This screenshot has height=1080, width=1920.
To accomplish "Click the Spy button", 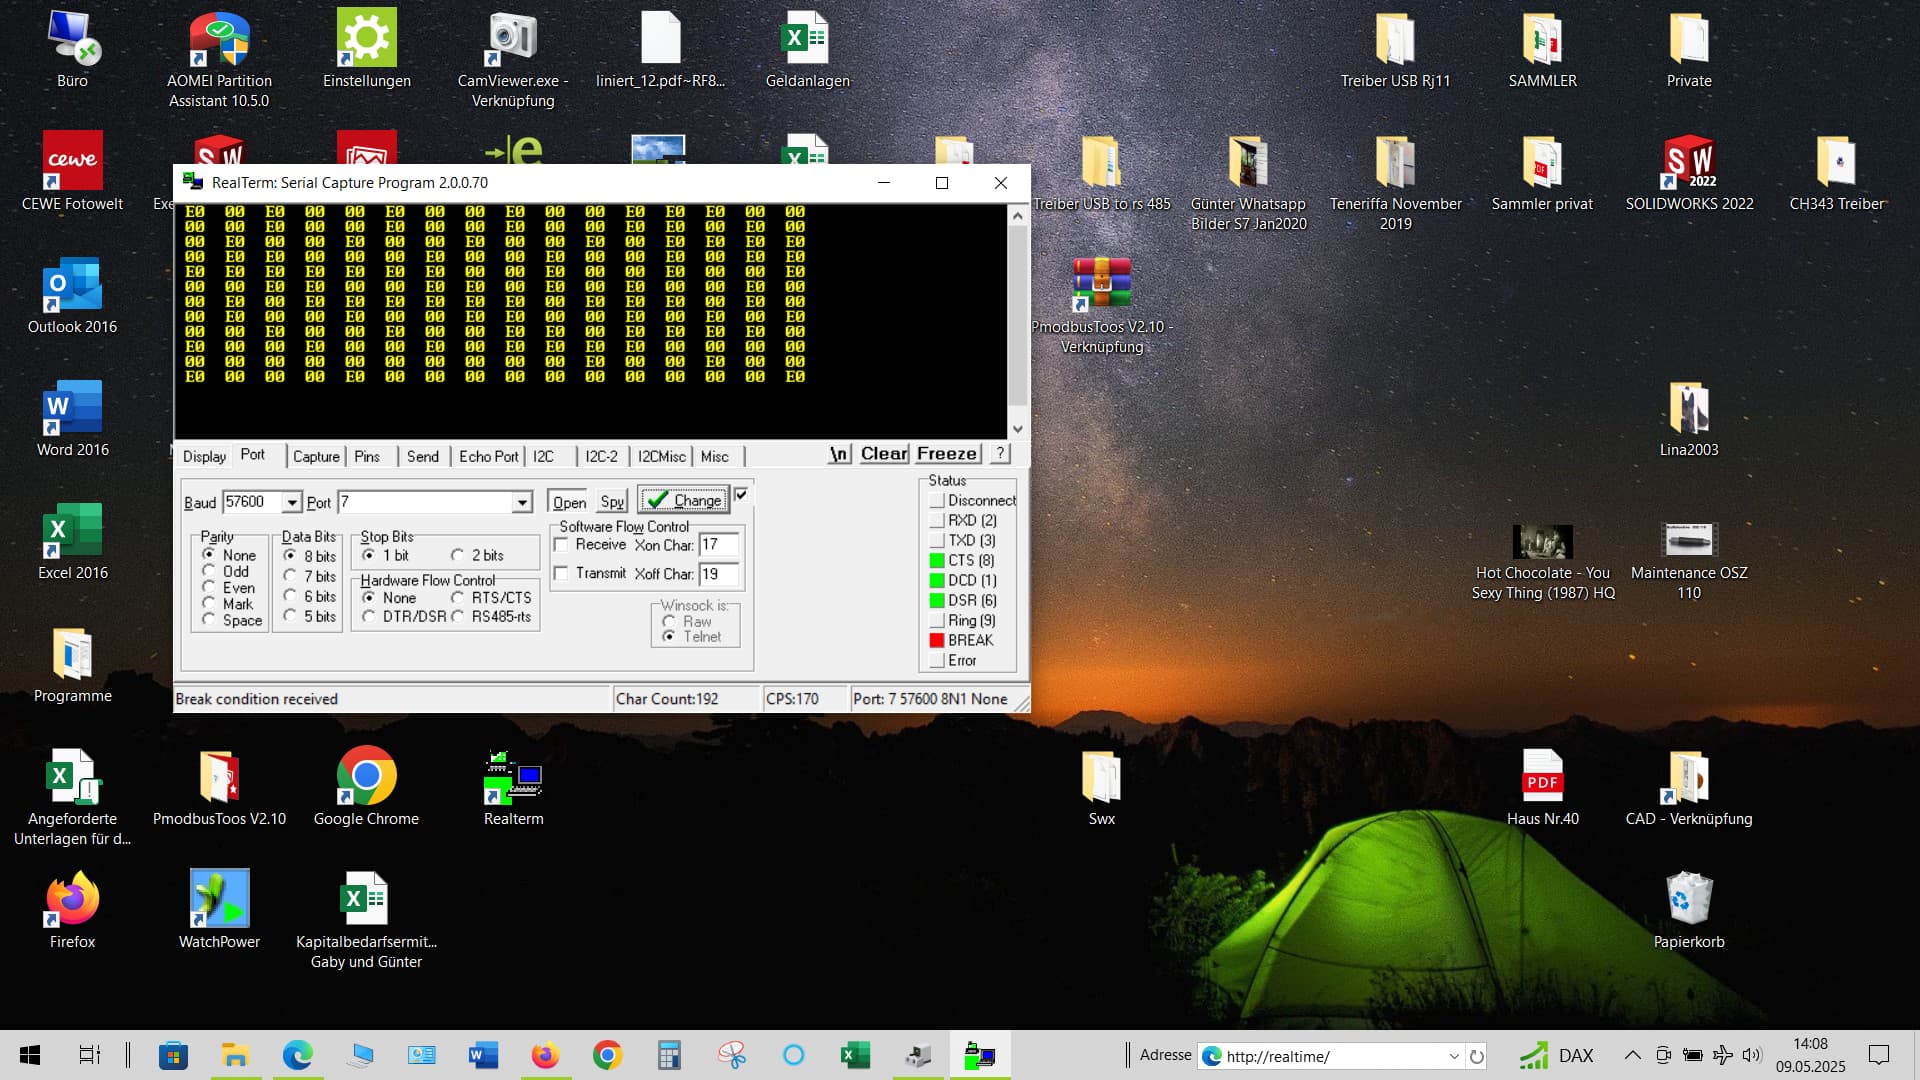I will pos(612,502).
